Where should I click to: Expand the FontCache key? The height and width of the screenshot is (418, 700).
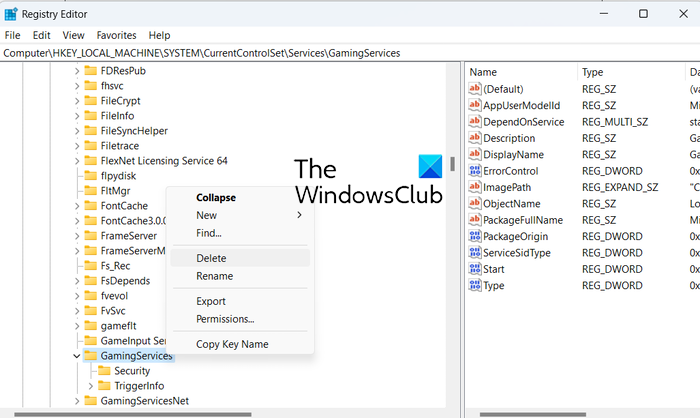point(77,206)
